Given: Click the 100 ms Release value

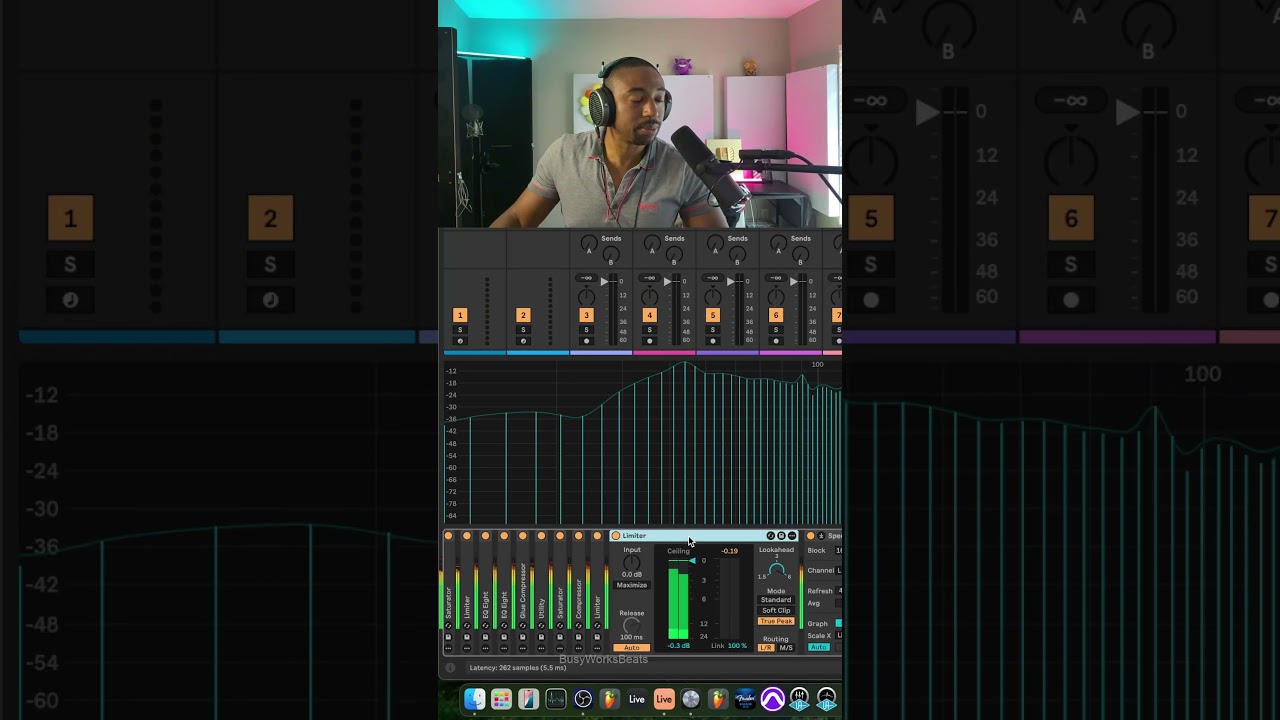Looking at the screenshot, I should [632, 638].
